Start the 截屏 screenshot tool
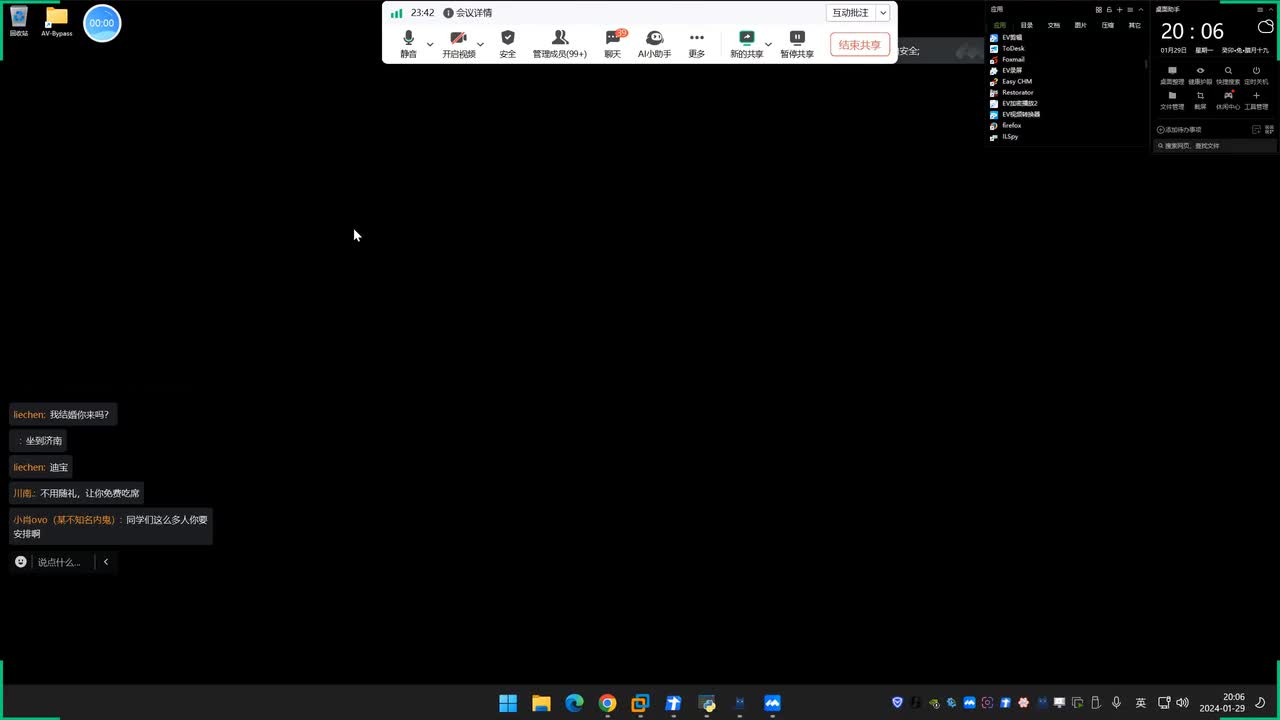Image resolution: width=1280 pixels, height=720 pixels. [1200, 100]
